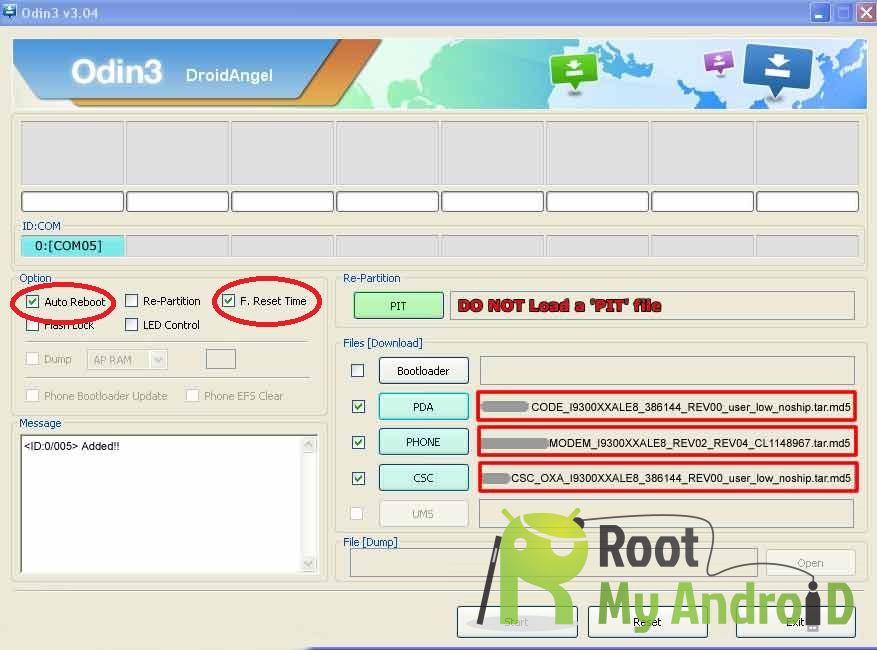Click the CSC button

[423, 478]
